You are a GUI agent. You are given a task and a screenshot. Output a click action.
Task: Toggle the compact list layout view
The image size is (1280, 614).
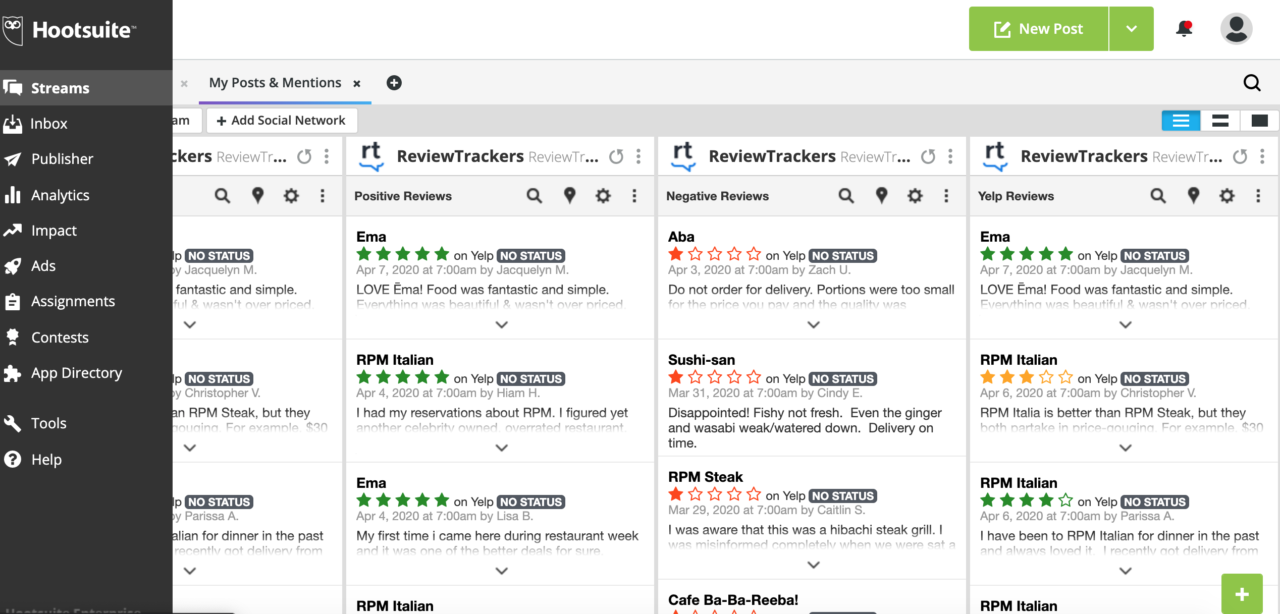click(x=1181, y=120)
